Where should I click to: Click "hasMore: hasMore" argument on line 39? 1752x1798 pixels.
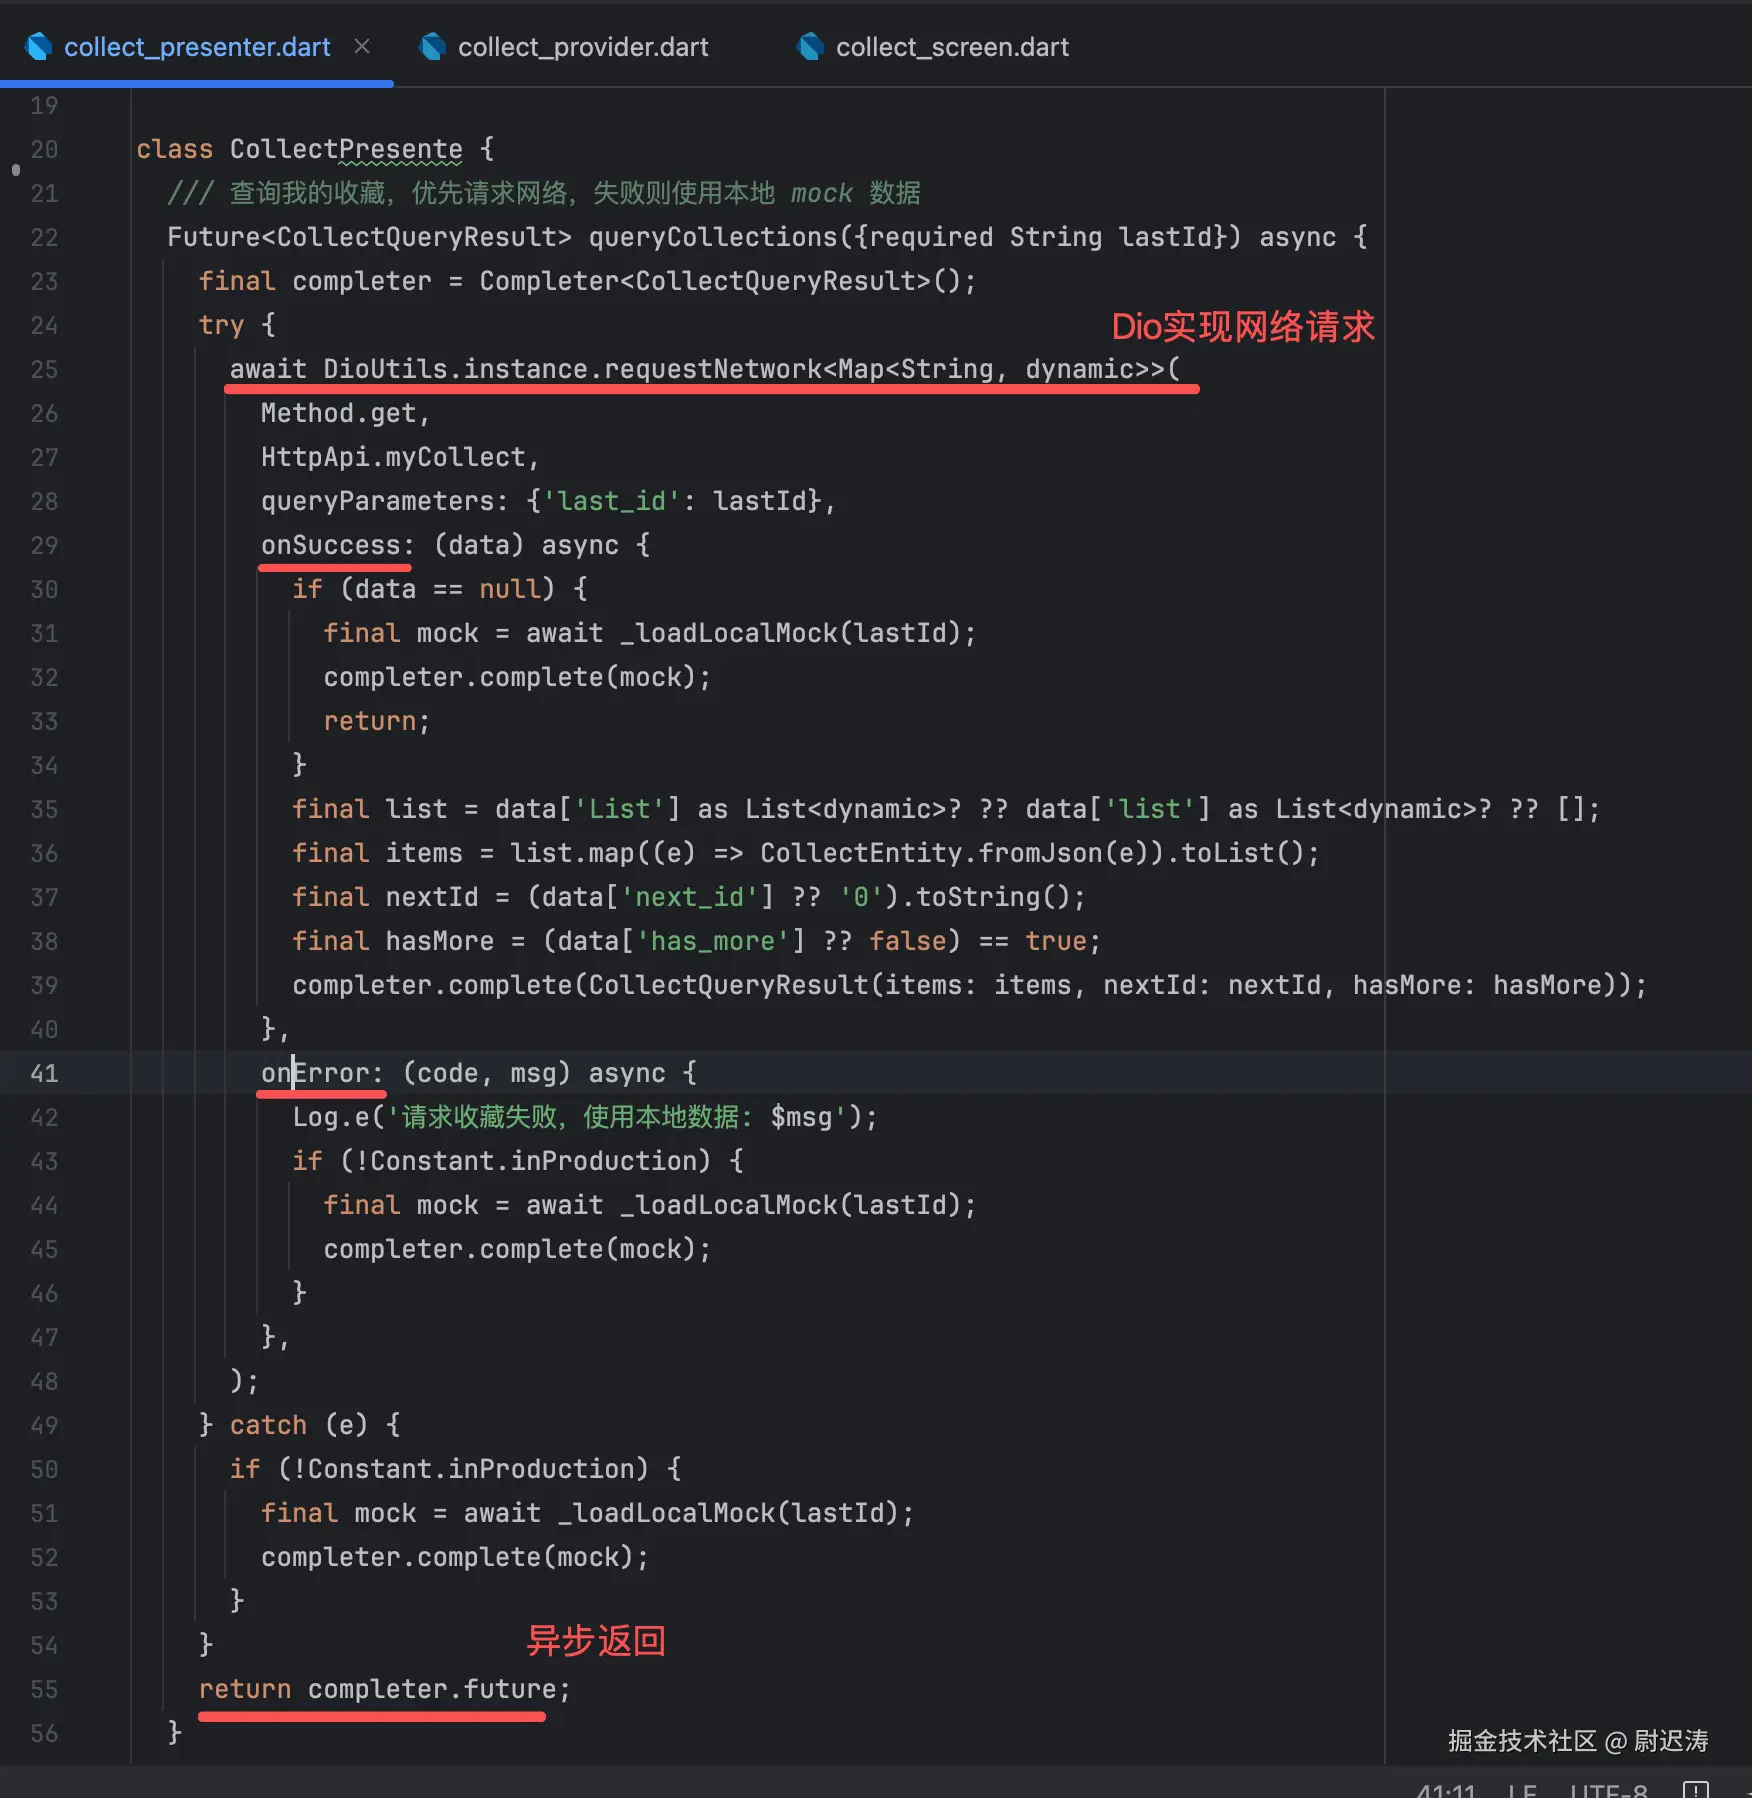[x=1478, y=986]
